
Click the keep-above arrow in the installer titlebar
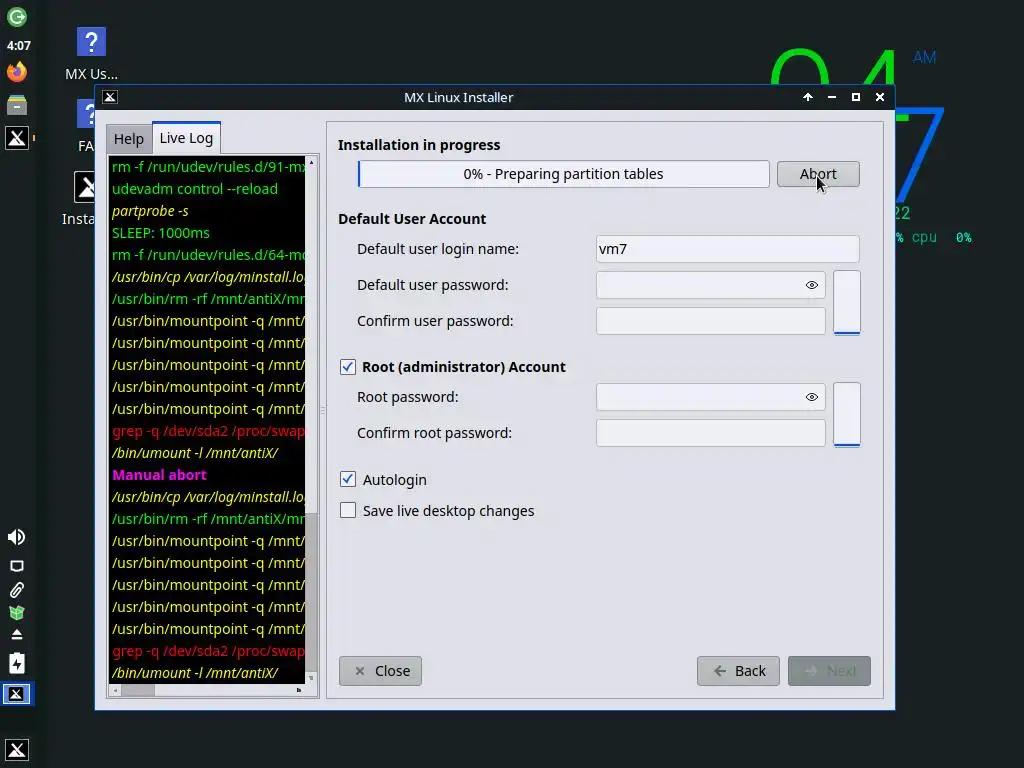pyautogui.click(x=808, y=97)
